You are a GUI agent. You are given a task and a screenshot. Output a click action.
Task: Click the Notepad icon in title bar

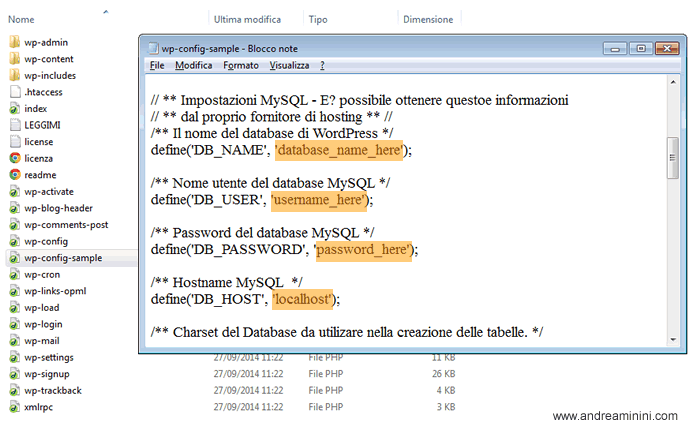(152, 48)
